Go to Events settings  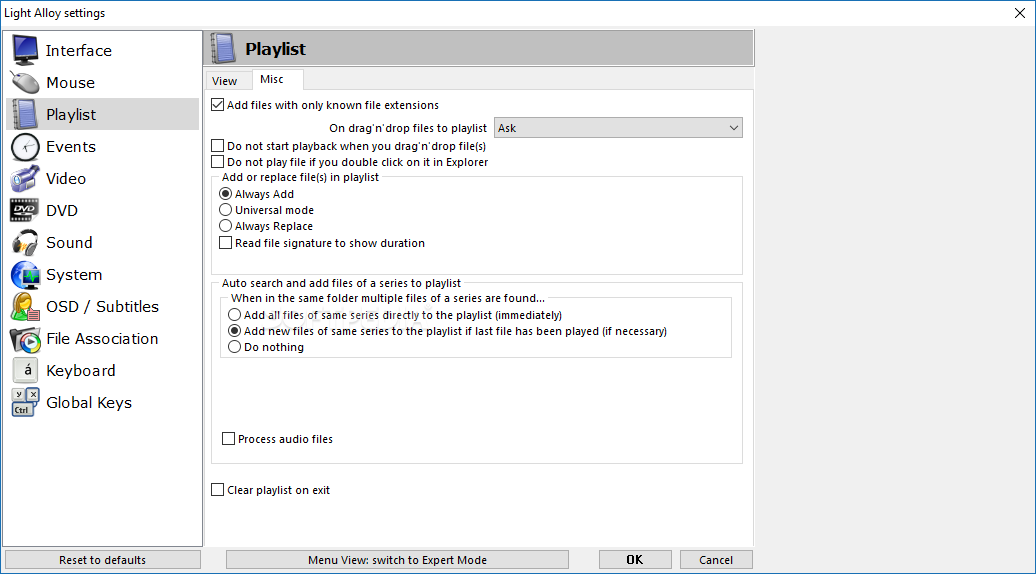tap(71, 147)
